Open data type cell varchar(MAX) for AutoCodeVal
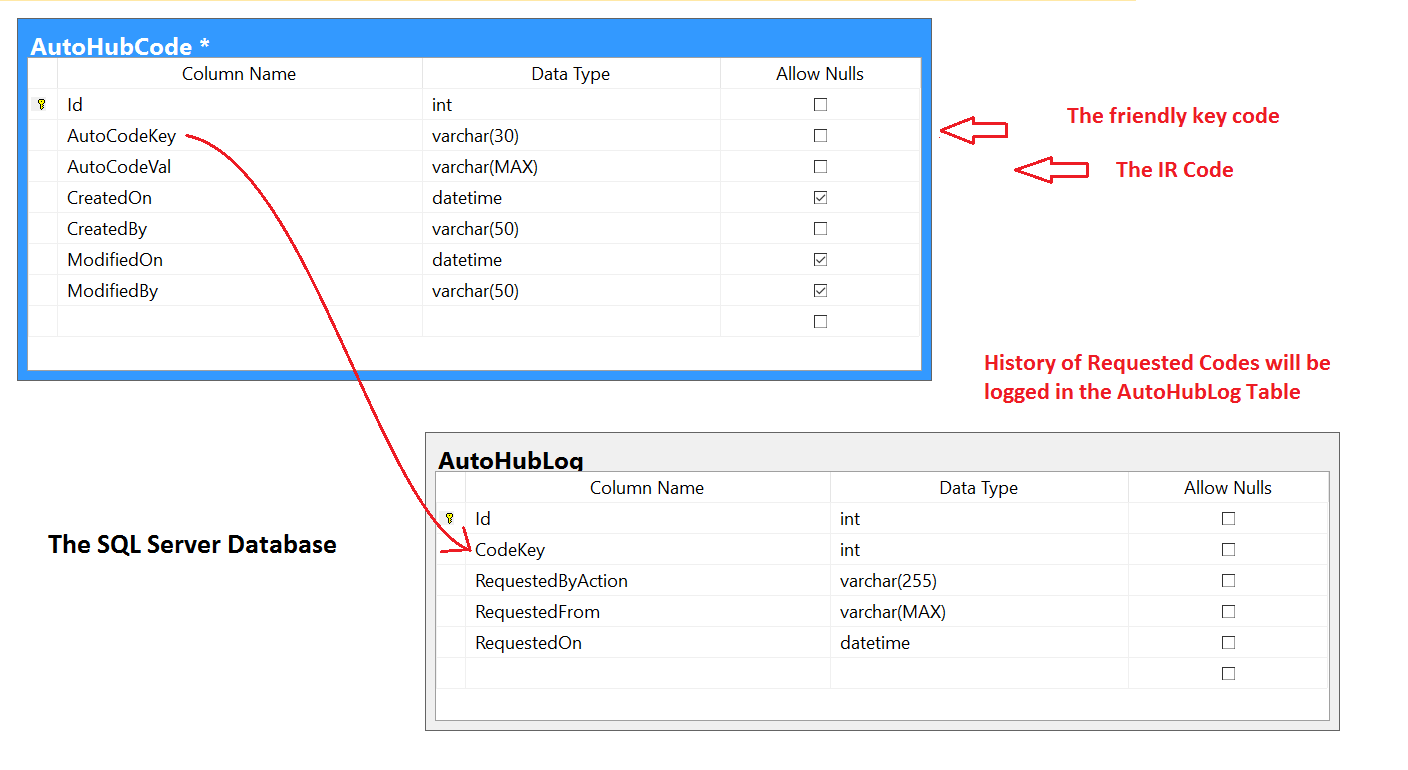 [x=570, y=167]
